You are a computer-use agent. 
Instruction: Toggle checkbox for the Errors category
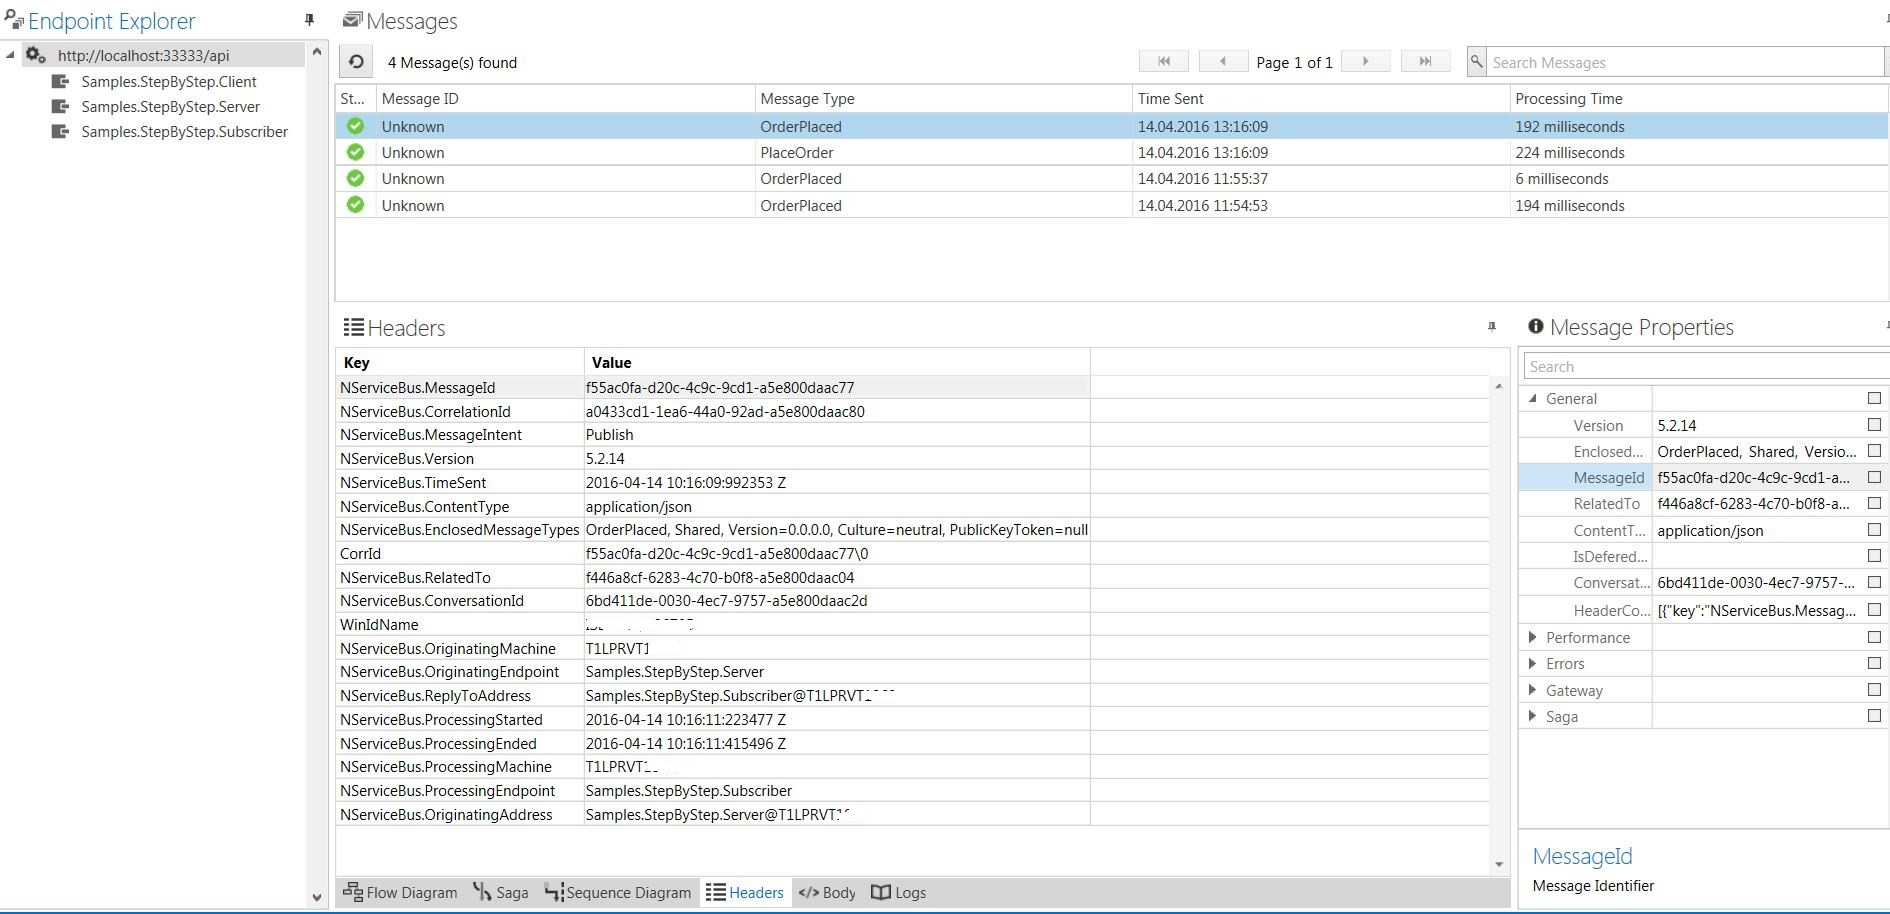1874,663
